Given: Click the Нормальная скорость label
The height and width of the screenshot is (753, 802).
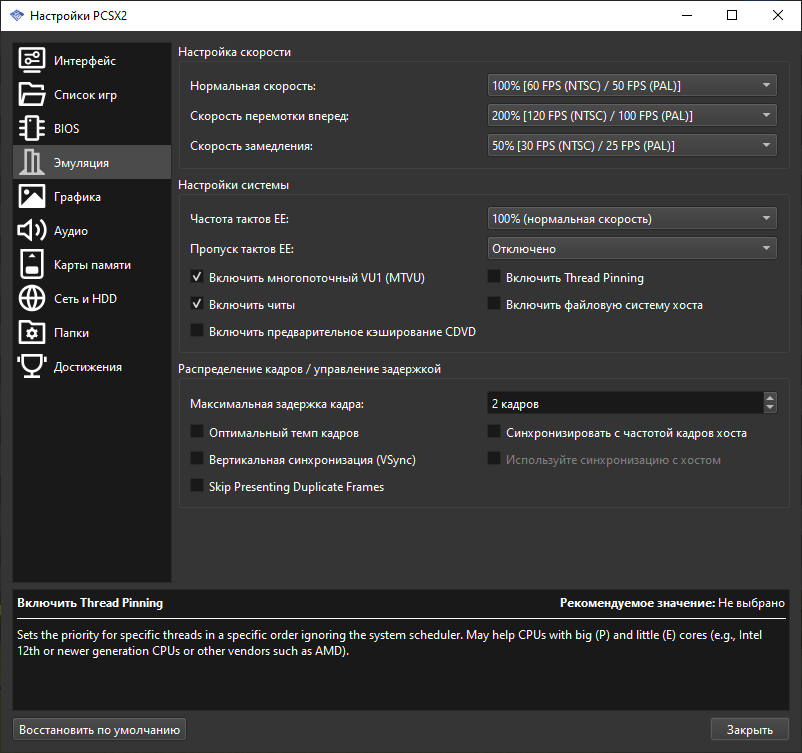Looking at the screenshot, I should pyautogui.click(x=253, y=86).
